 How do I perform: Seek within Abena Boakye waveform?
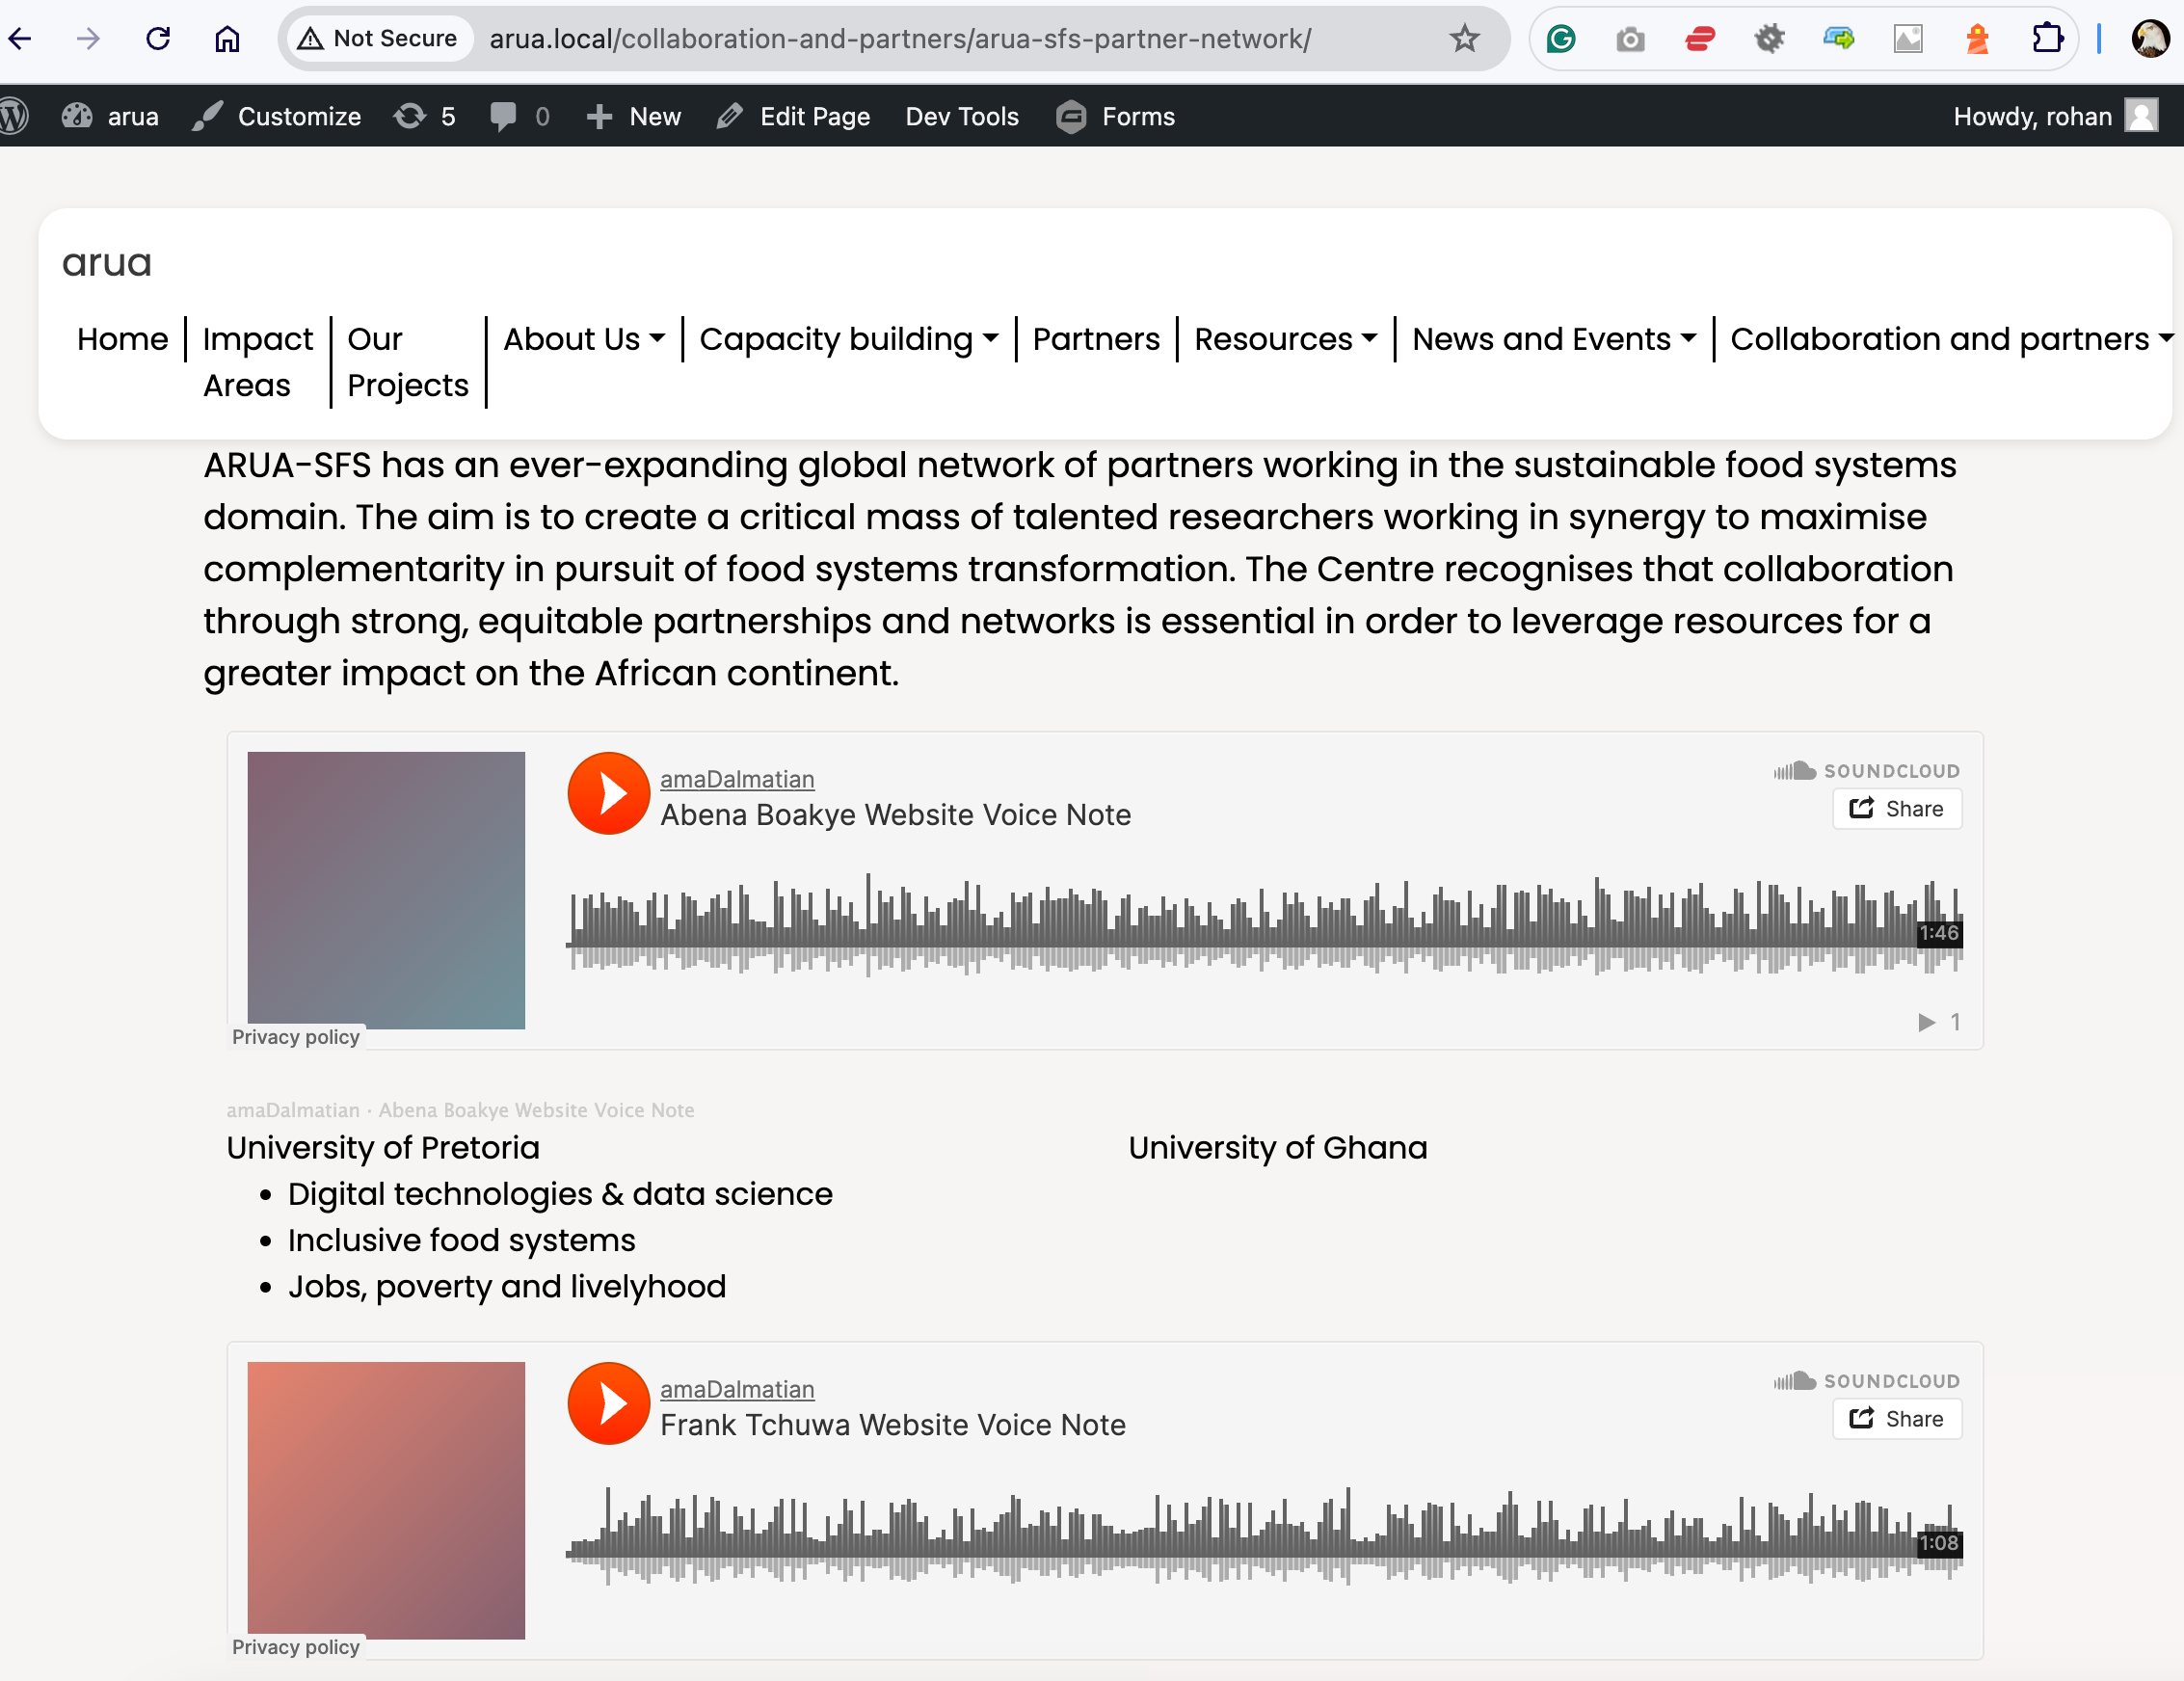[x=1200, y=925]
